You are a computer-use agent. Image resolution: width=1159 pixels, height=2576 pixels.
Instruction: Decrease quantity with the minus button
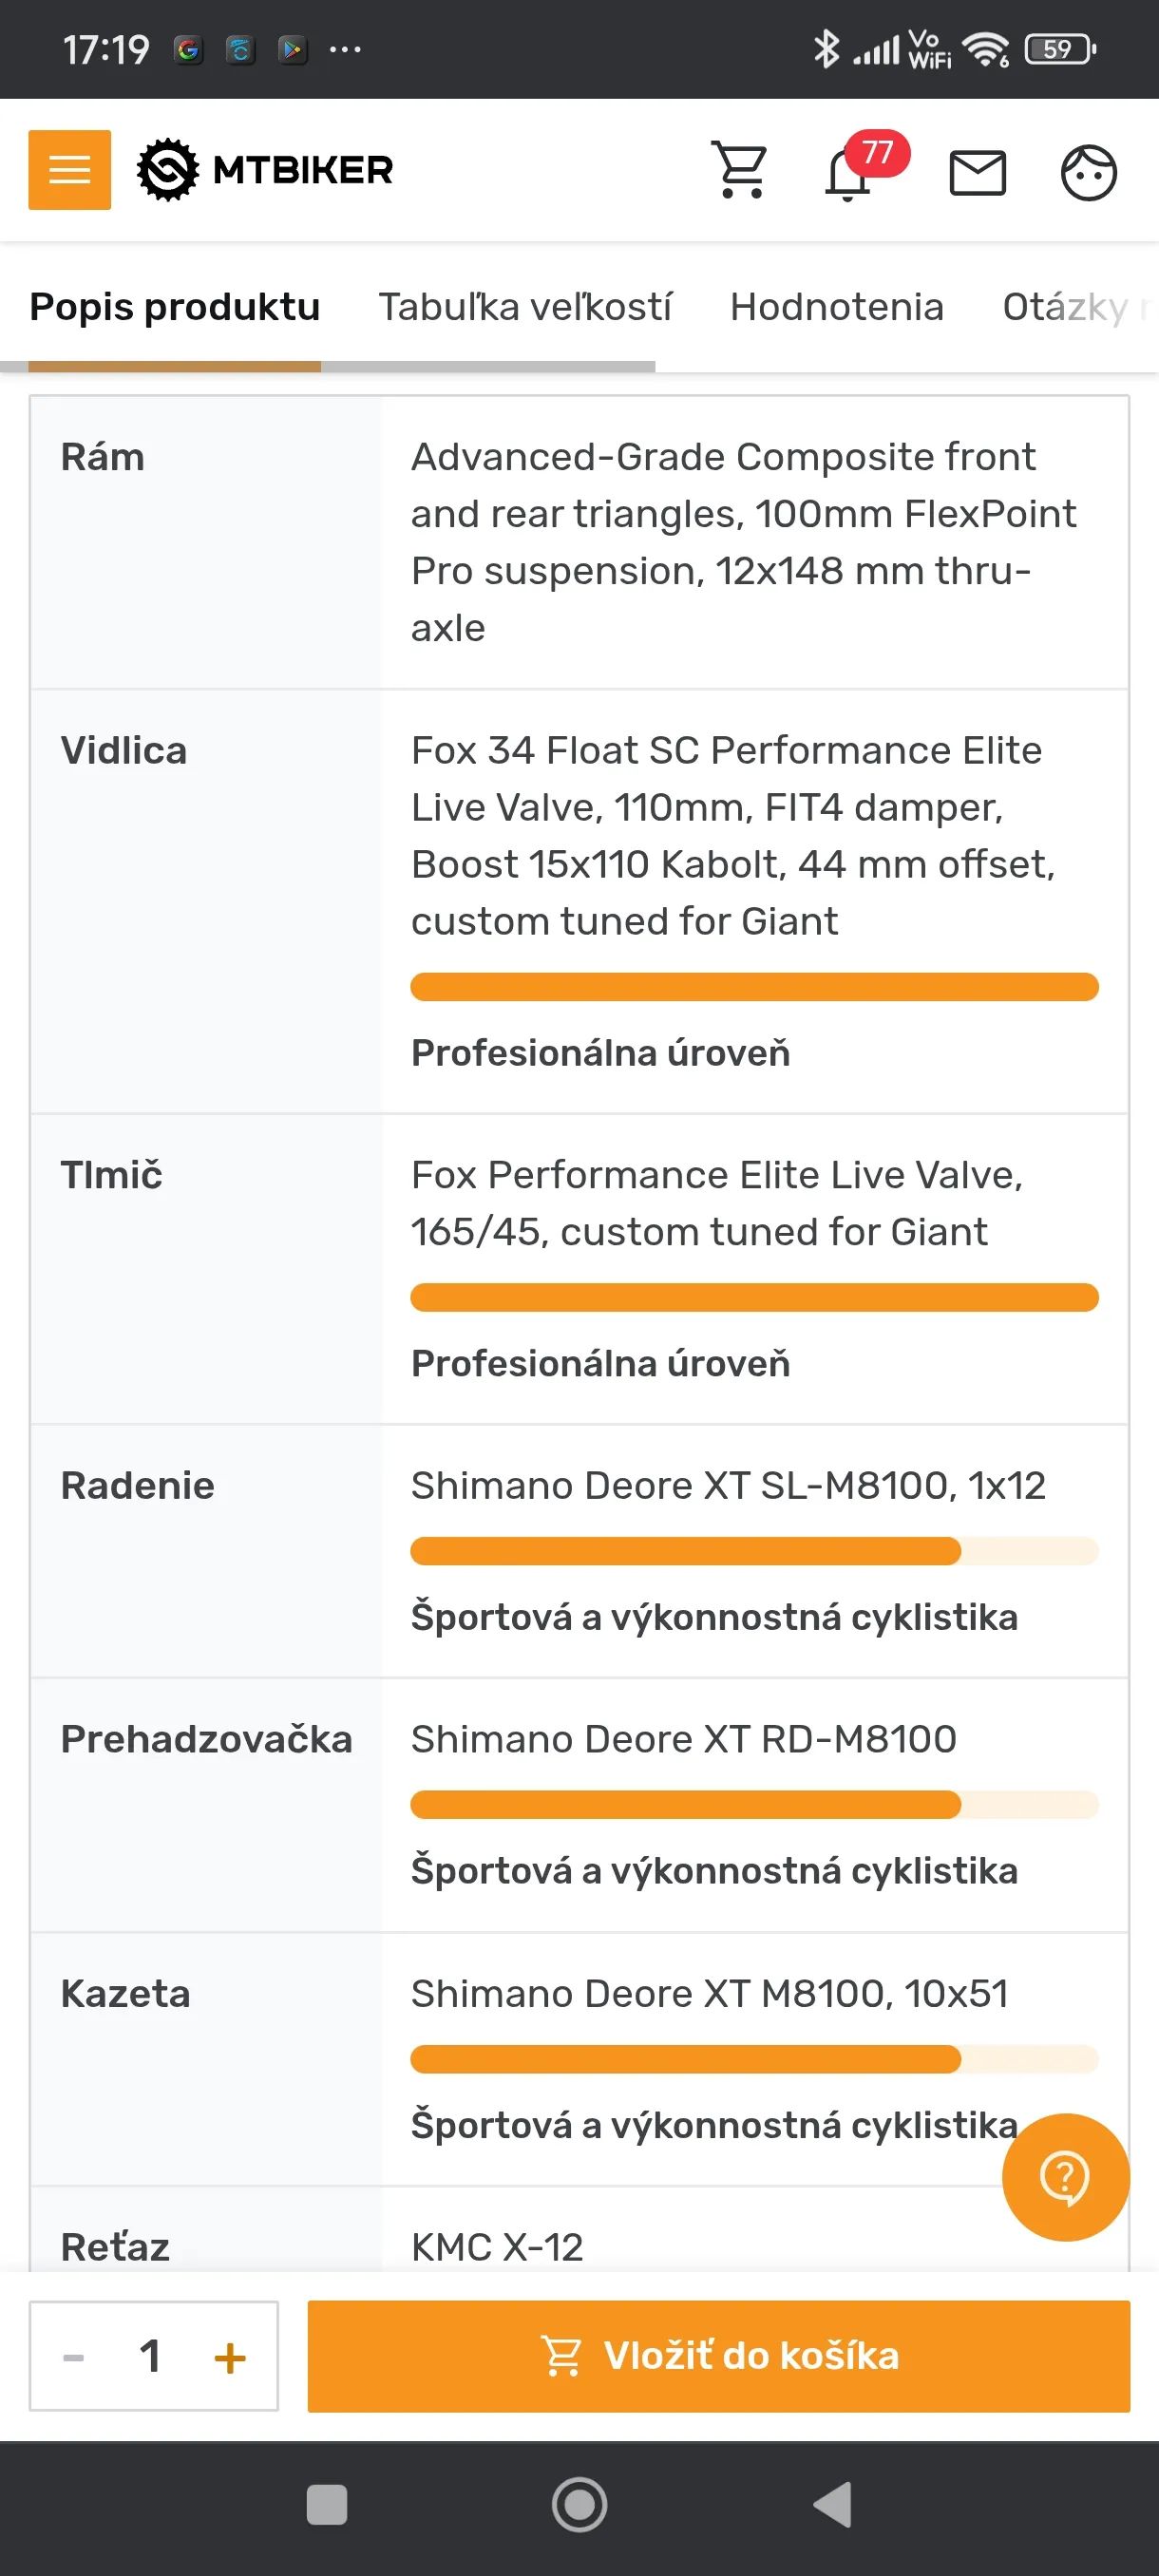pos(74,2357)
